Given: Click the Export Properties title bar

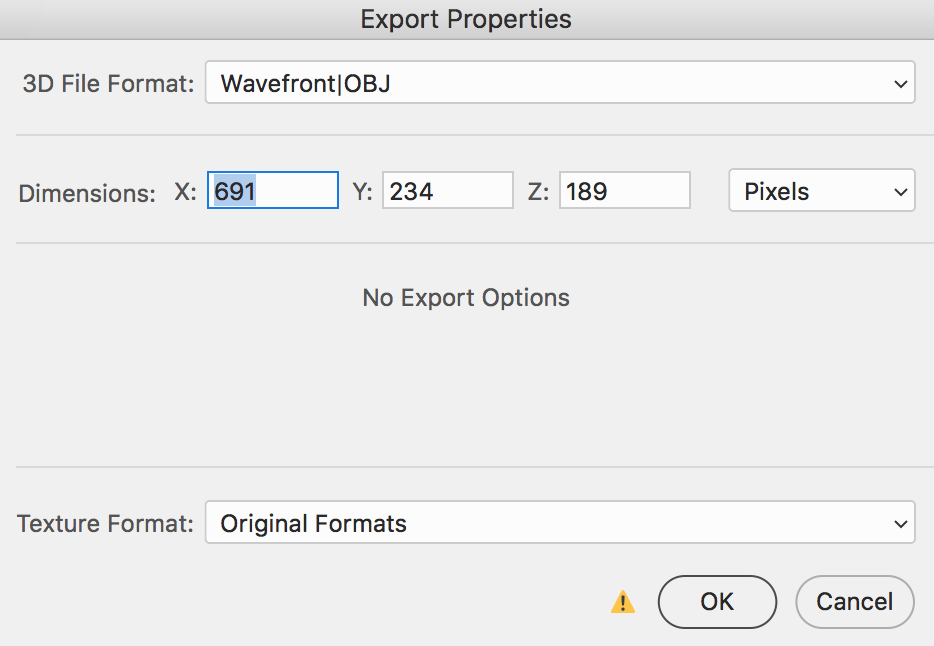Looking at the screenshot, I should click(466, 19).
